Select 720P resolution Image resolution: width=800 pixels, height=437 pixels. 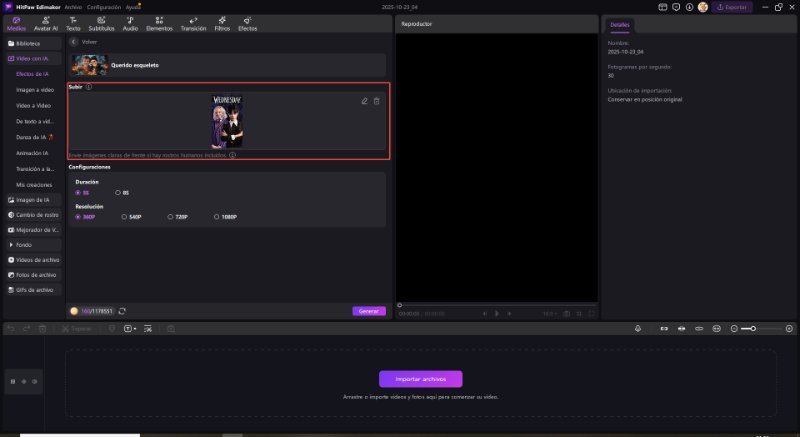169,216
